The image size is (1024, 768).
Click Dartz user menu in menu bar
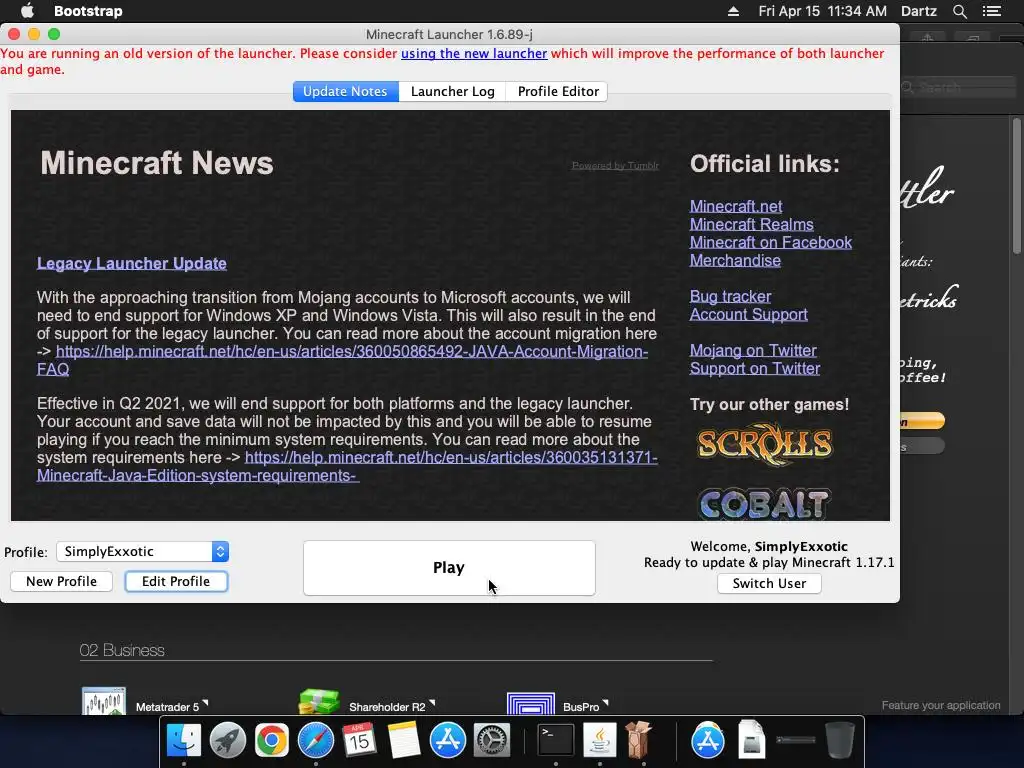[x=919, y=11]
